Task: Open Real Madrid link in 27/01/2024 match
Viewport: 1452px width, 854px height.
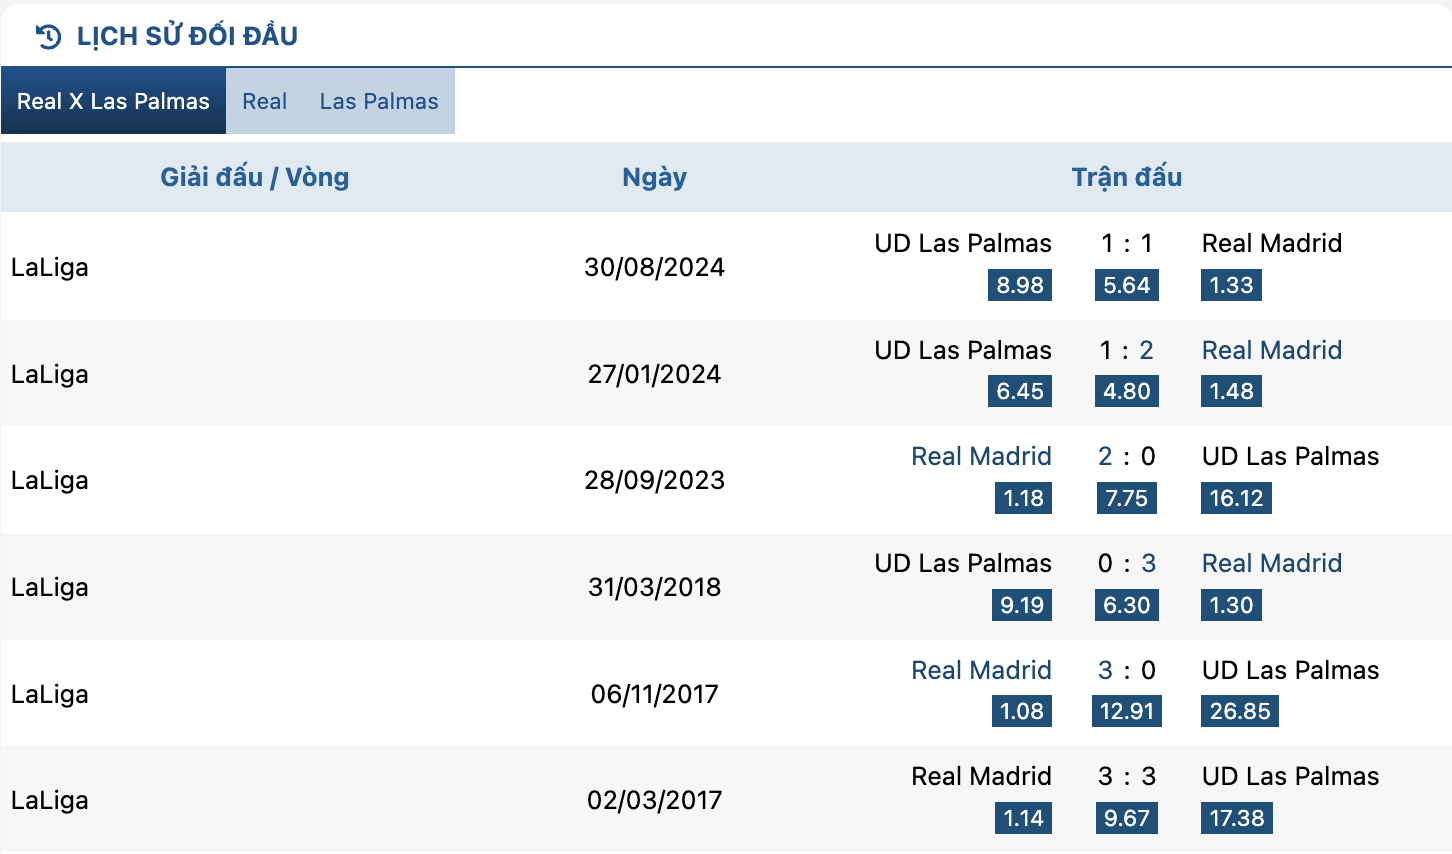Action: (x=1272, y=350)
